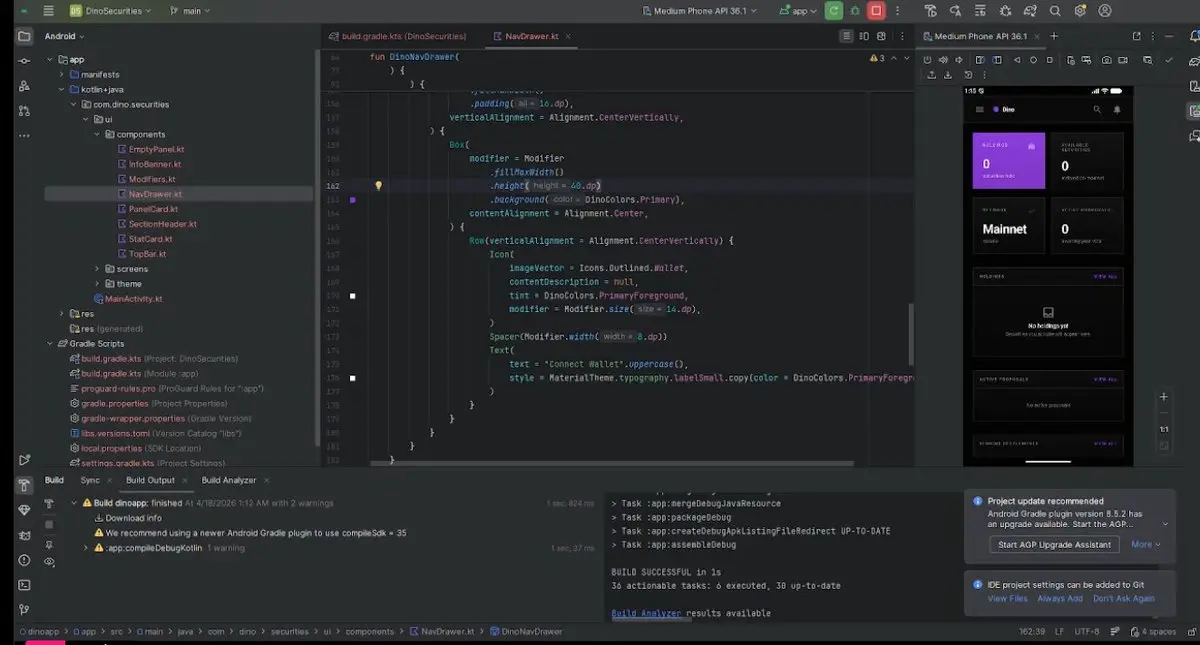Toggle pin of Build tool tab
This screenshot has height=645, width=1200.
(x=49, y=544)
